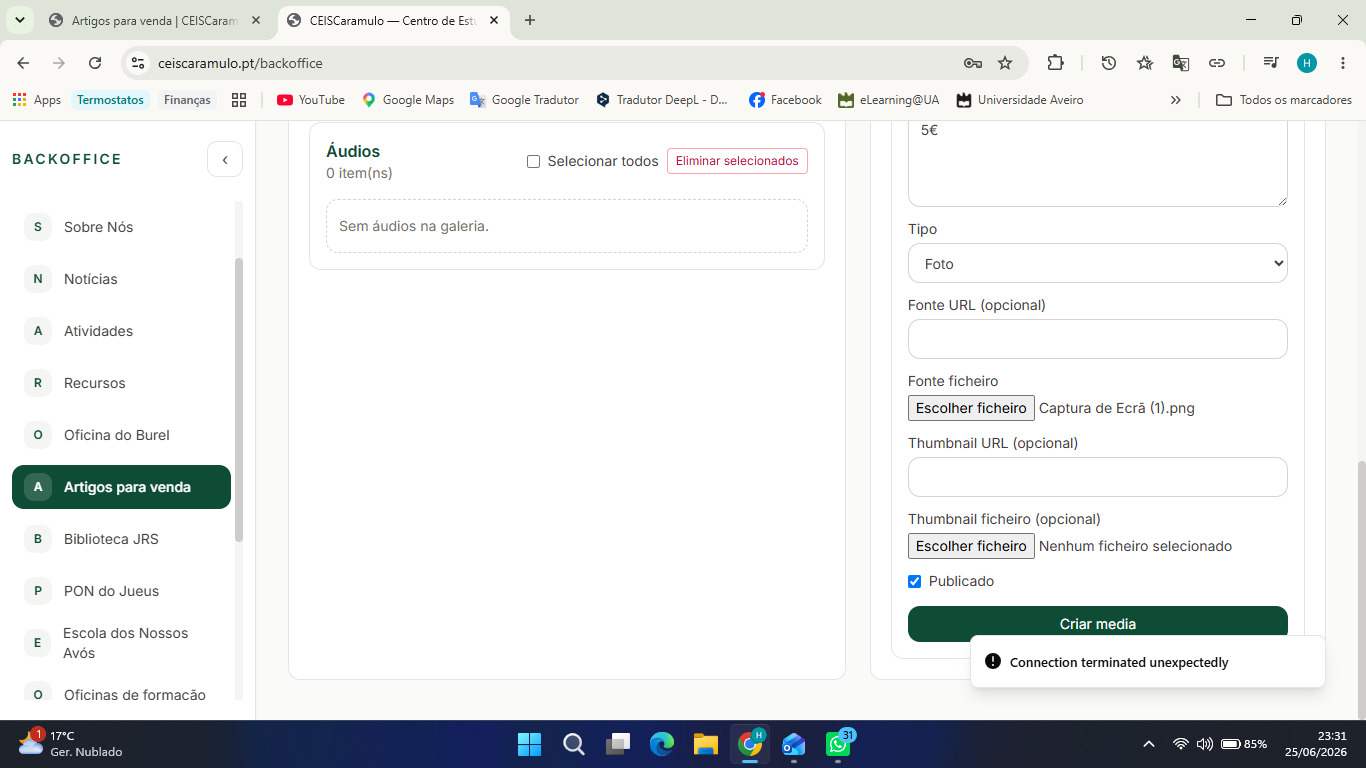This screenshot has height=768, width=1366.
Task: Open the Extensions puzzle icon
Action: (1055, 63)
